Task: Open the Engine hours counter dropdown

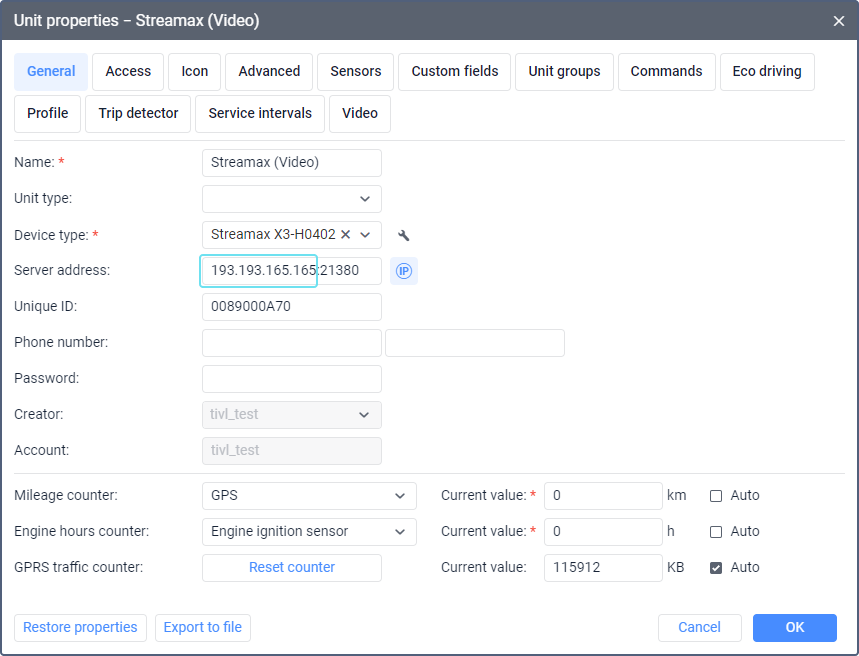Action: (x=400, y=531)
